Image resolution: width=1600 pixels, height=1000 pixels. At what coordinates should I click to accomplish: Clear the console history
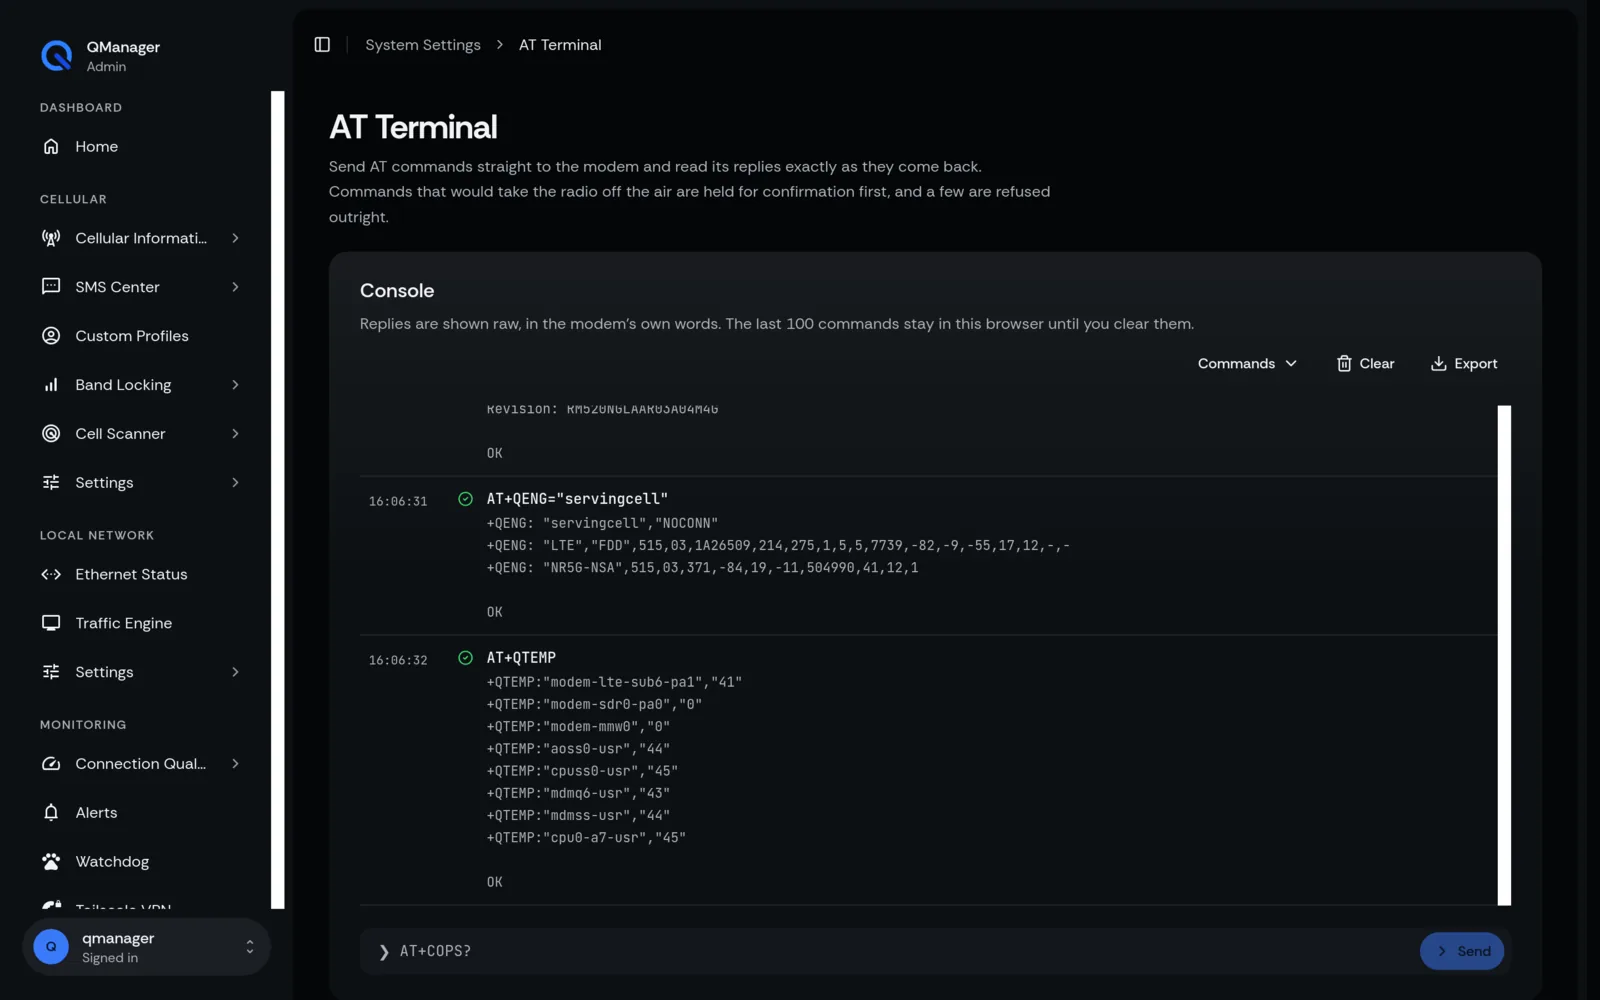click(1365, 364)
